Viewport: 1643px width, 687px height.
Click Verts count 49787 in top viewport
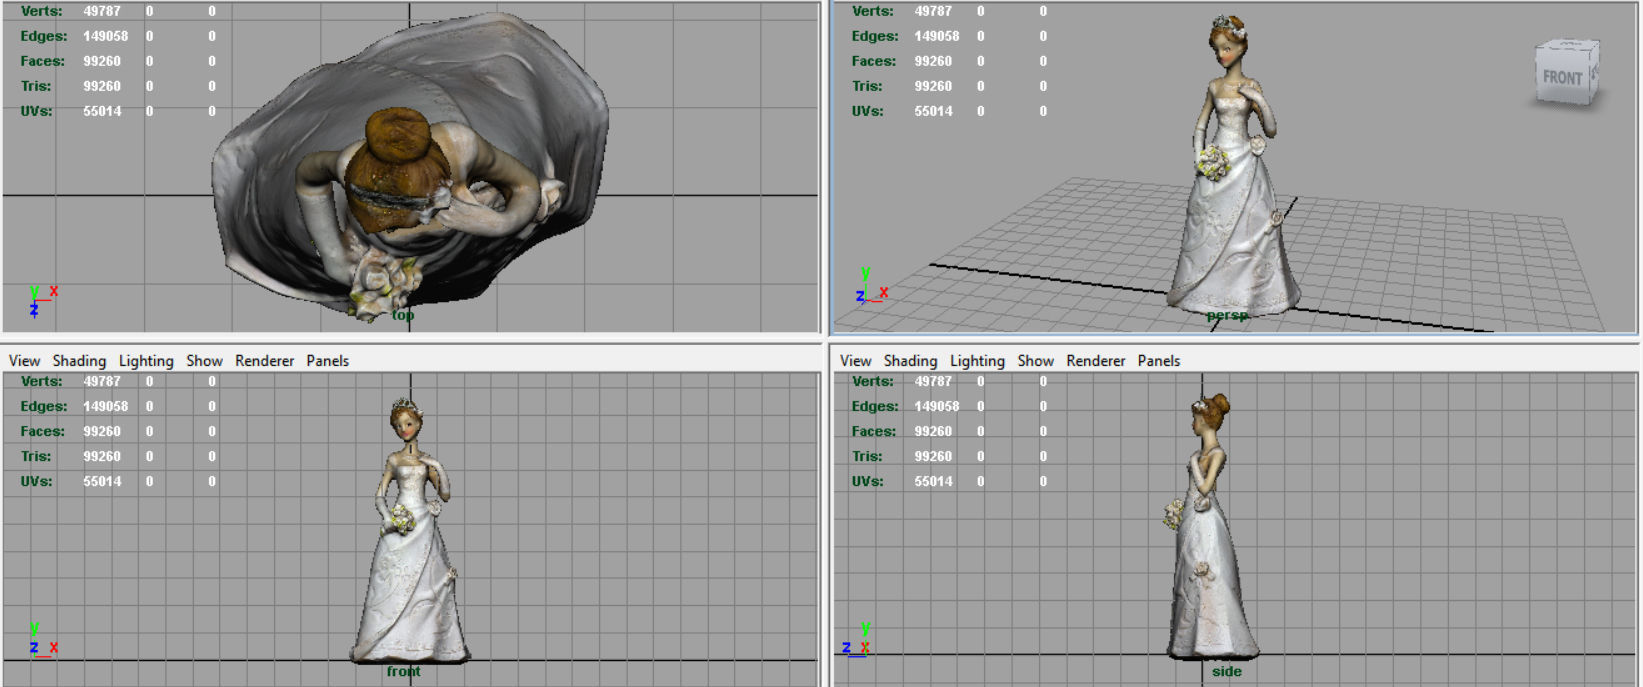point(102,11)
